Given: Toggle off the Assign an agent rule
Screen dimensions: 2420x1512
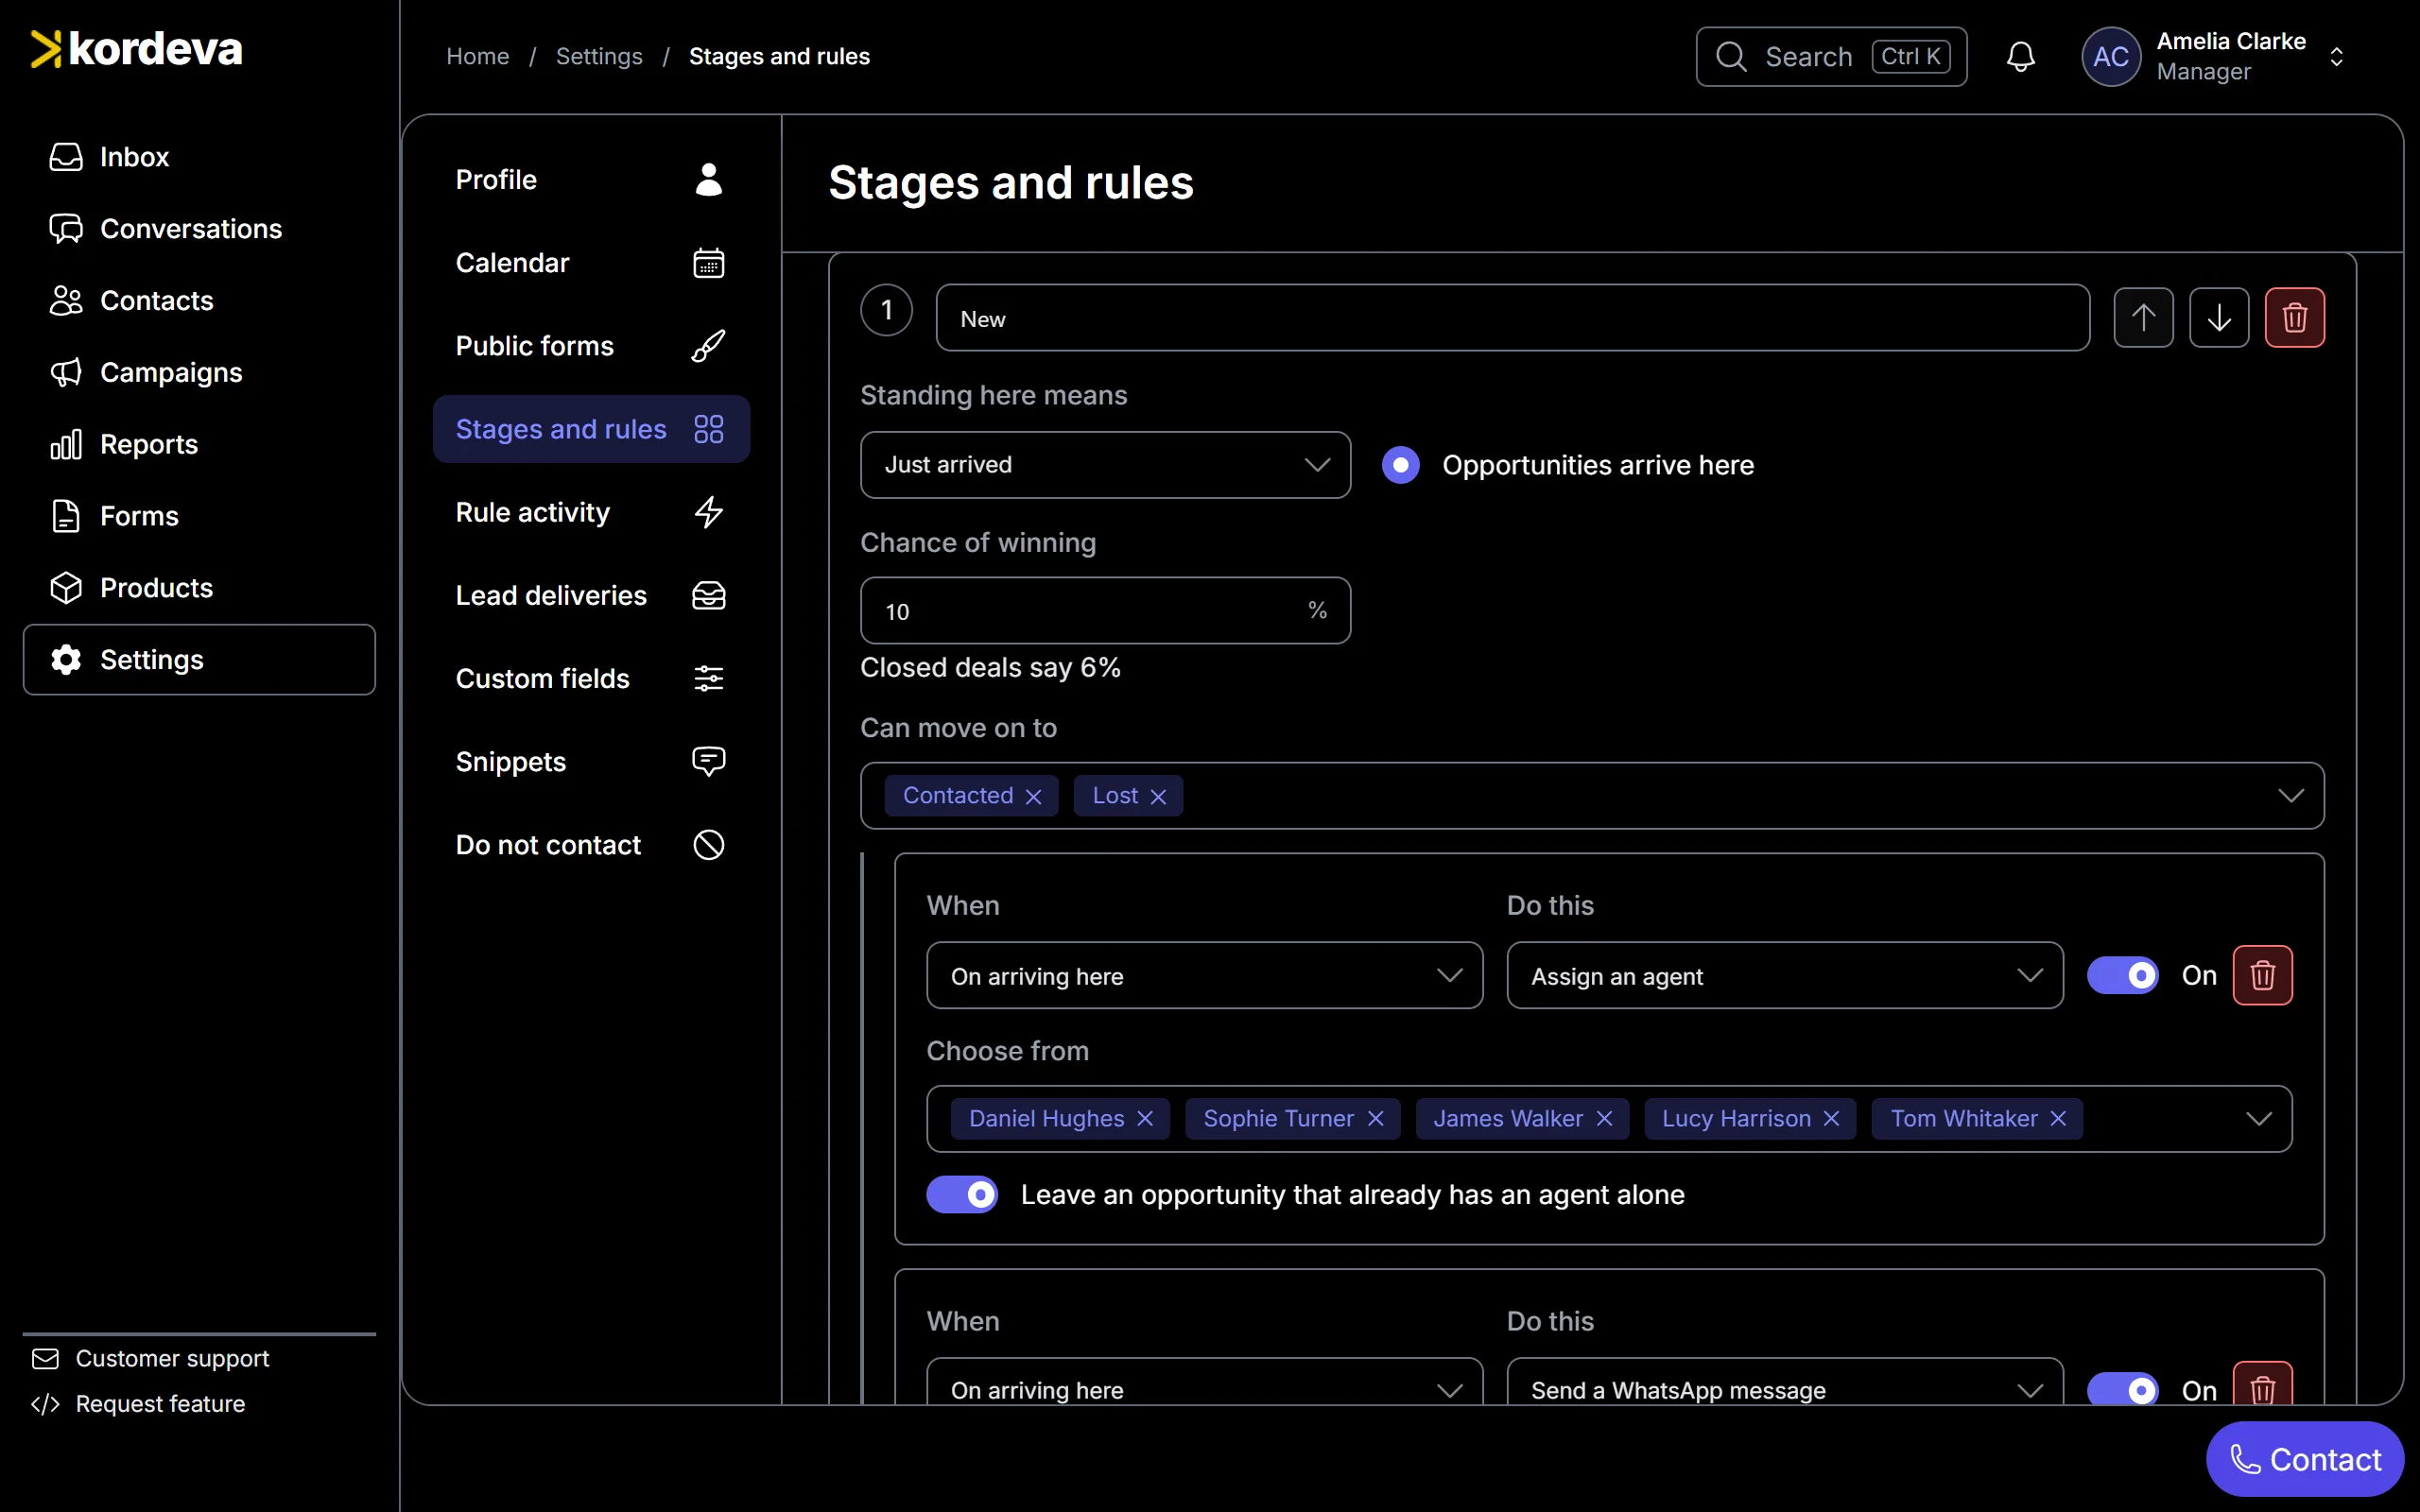Looking at the screenshot, I should [2122, 975].
